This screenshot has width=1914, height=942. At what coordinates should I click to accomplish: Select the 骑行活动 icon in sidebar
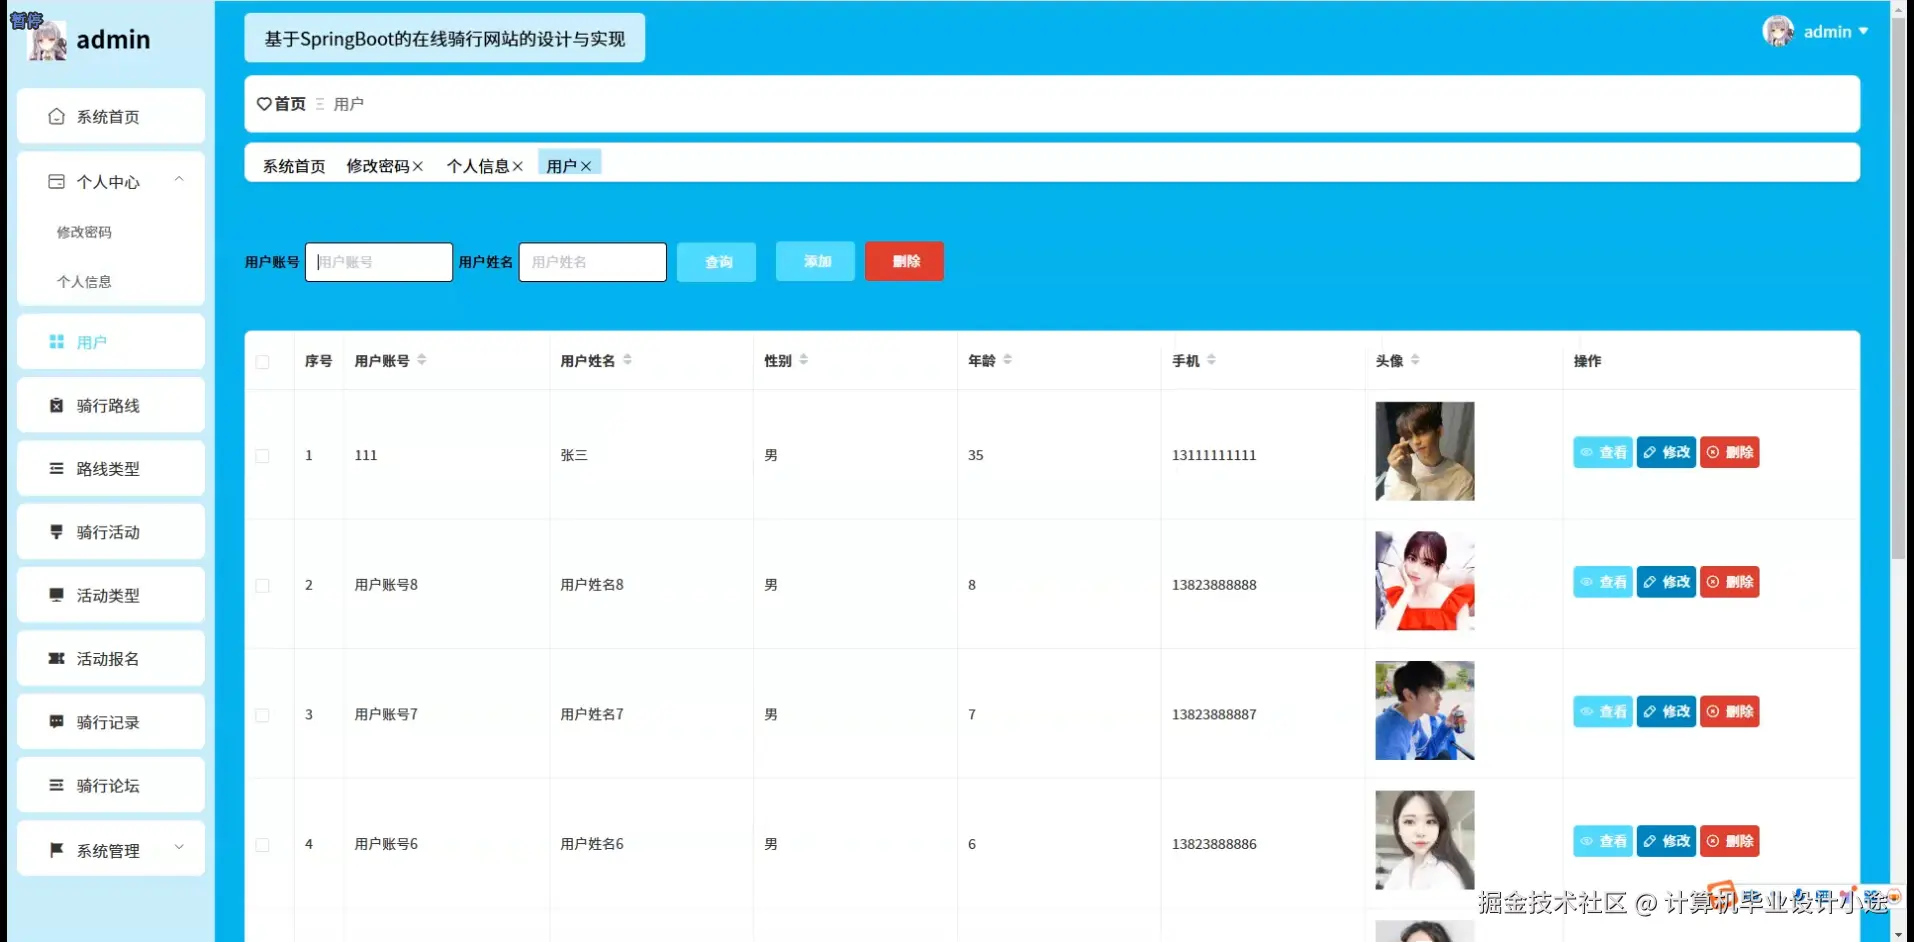(56, 531)
